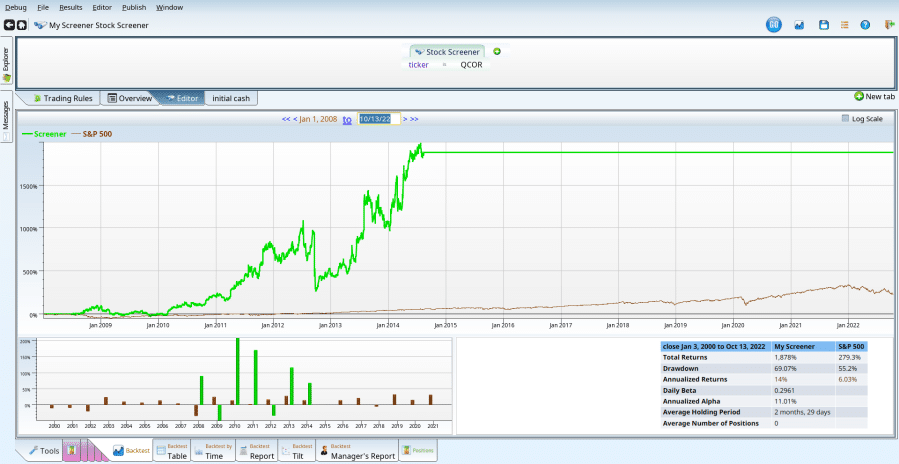
Task: Click the '1,878%' total returns value
Action: (x=785, y=357)
